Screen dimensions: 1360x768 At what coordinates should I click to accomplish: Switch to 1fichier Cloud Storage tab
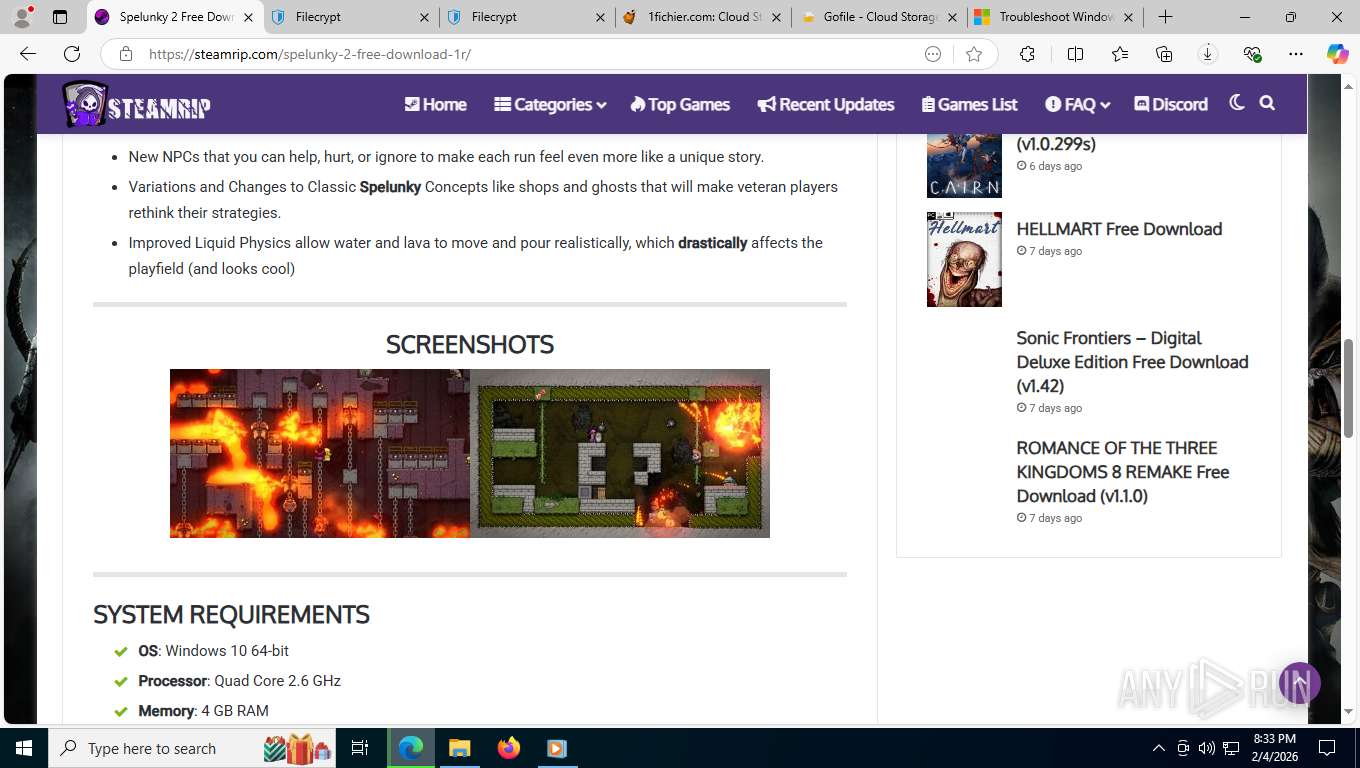(x=702, y=17)
